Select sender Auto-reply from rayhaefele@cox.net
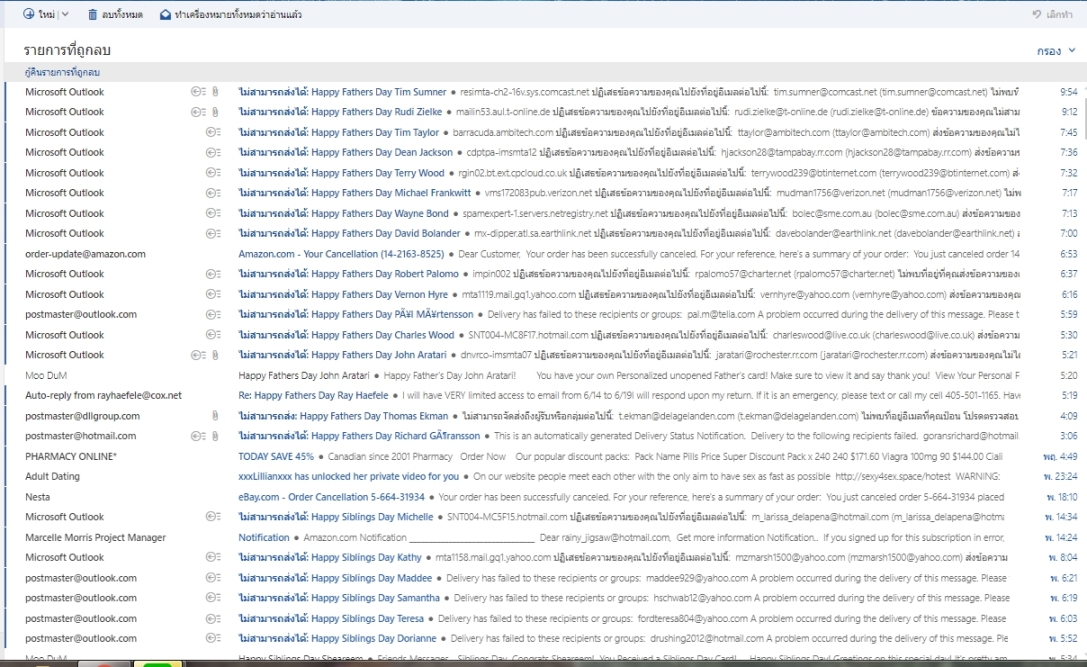1087x667 pixels. tap(103, 395)
